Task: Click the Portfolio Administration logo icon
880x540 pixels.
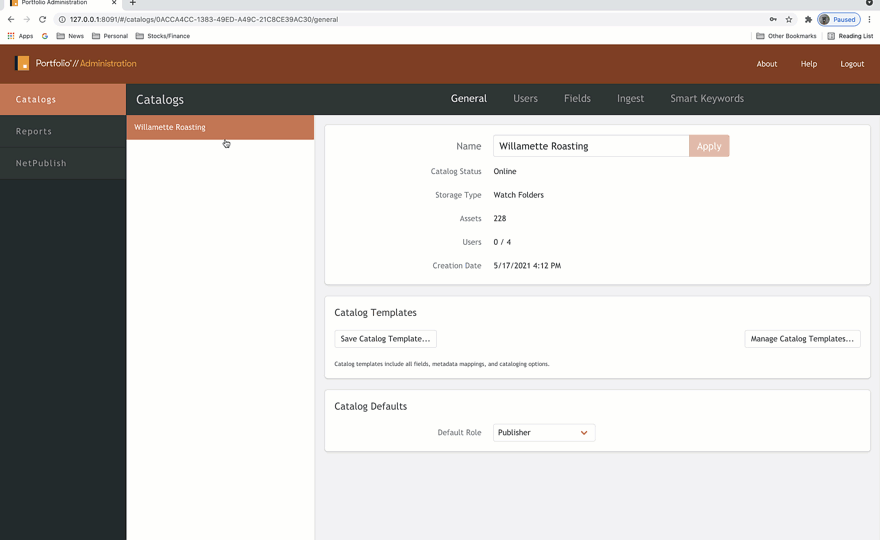Action: 22,63
